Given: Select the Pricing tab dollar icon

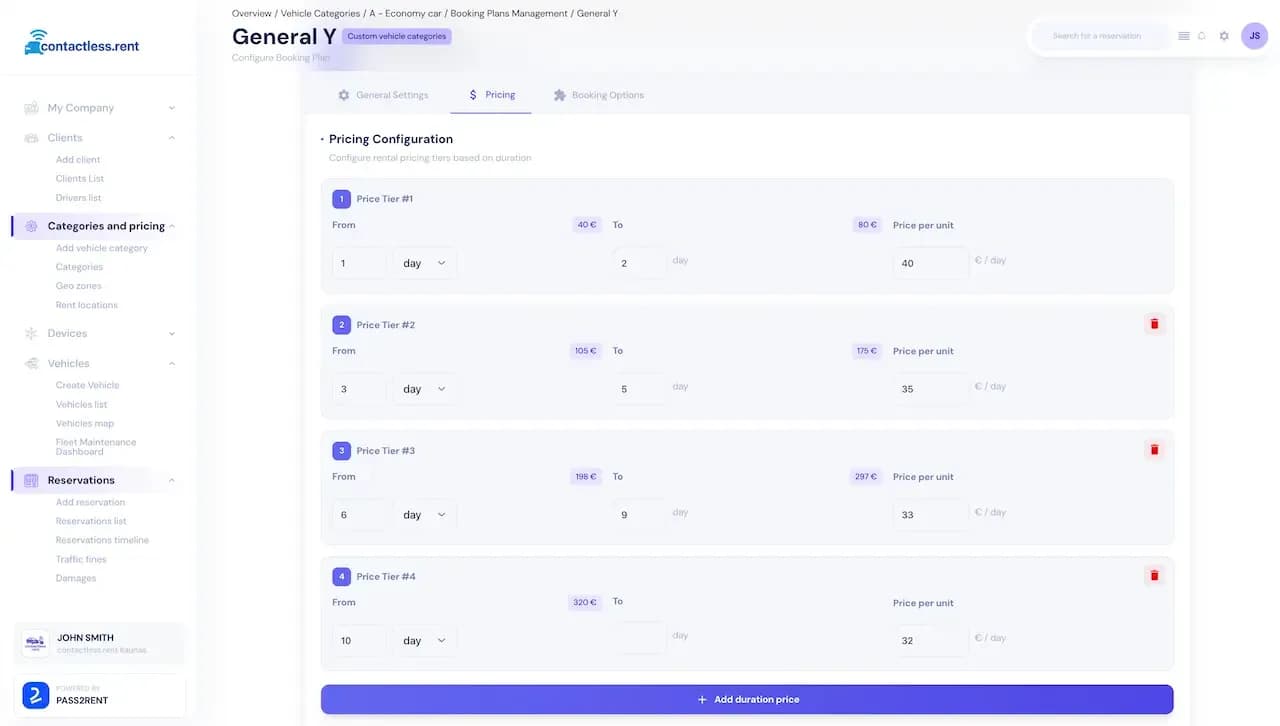Looking at the screenshot, I should tap(473, 95).
